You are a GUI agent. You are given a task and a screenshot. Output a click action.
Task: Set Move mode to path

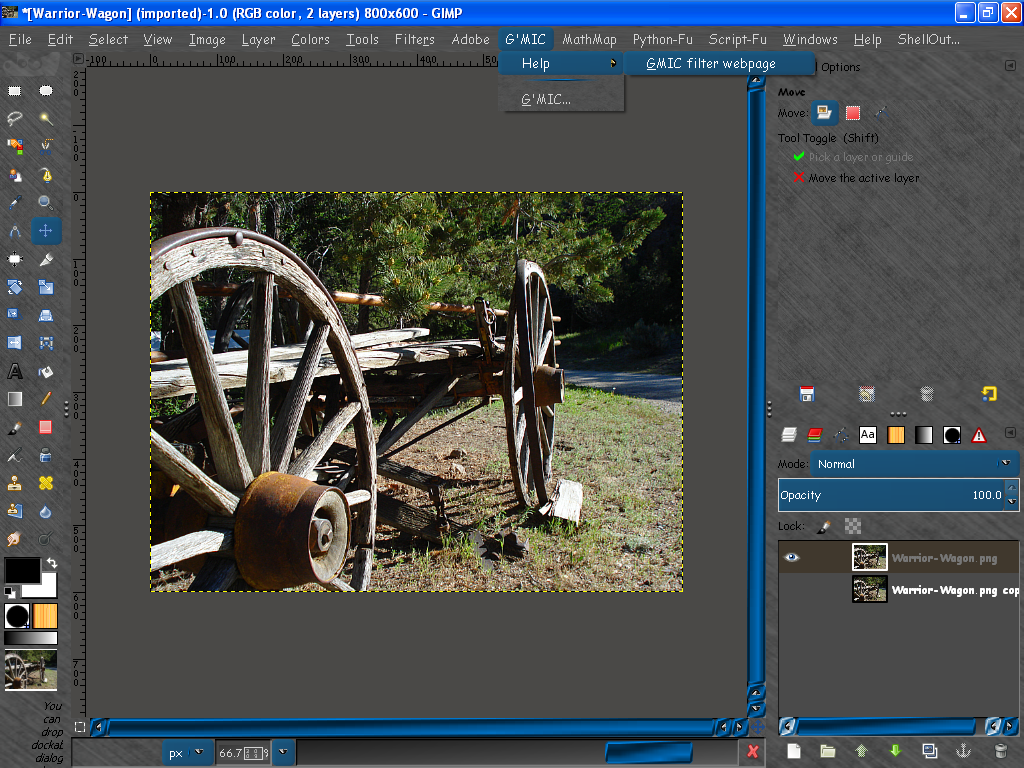tap(882, 113)
